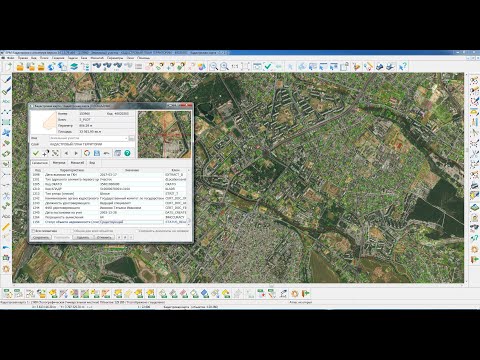Go to next object arrow in dialog
This screenshot has height=360, width=480.
pyautogui.click(x=76, y=153)
